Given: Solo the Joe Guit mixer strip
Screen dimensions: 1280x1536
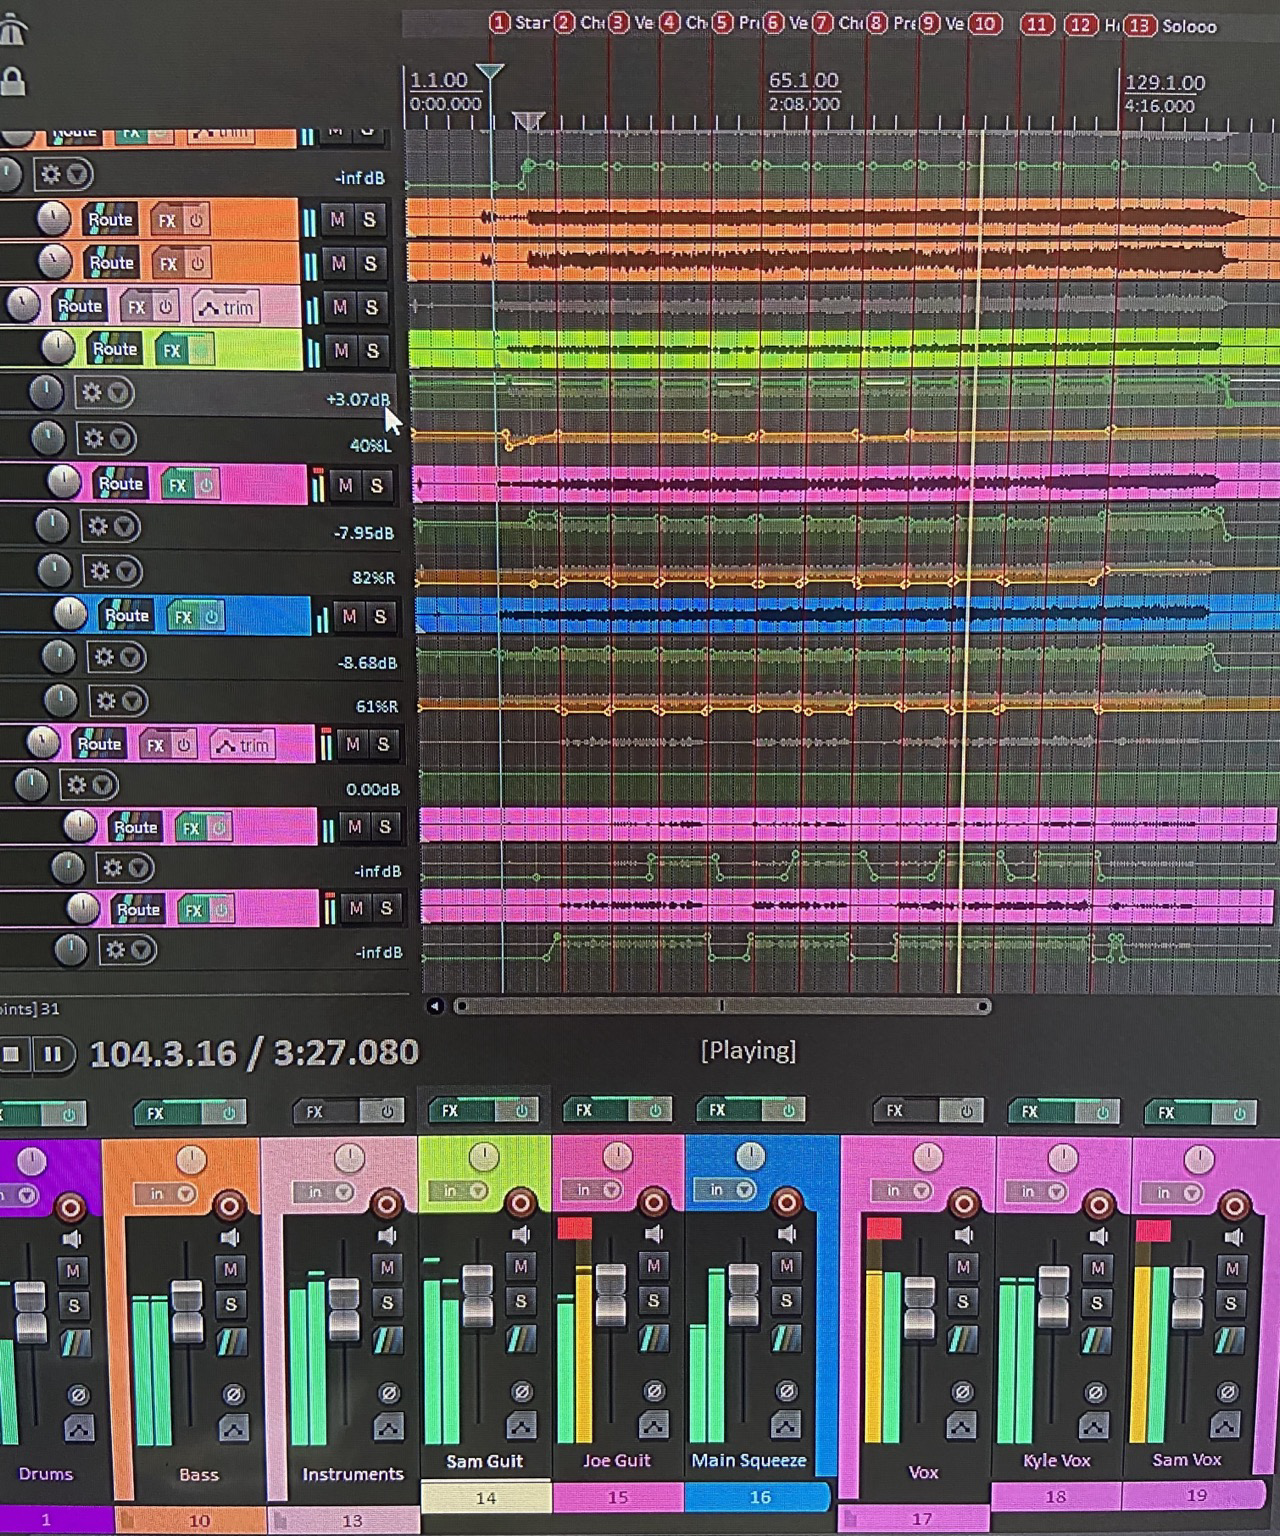Looking at the screenshot, I should (x=653, y=1300).
